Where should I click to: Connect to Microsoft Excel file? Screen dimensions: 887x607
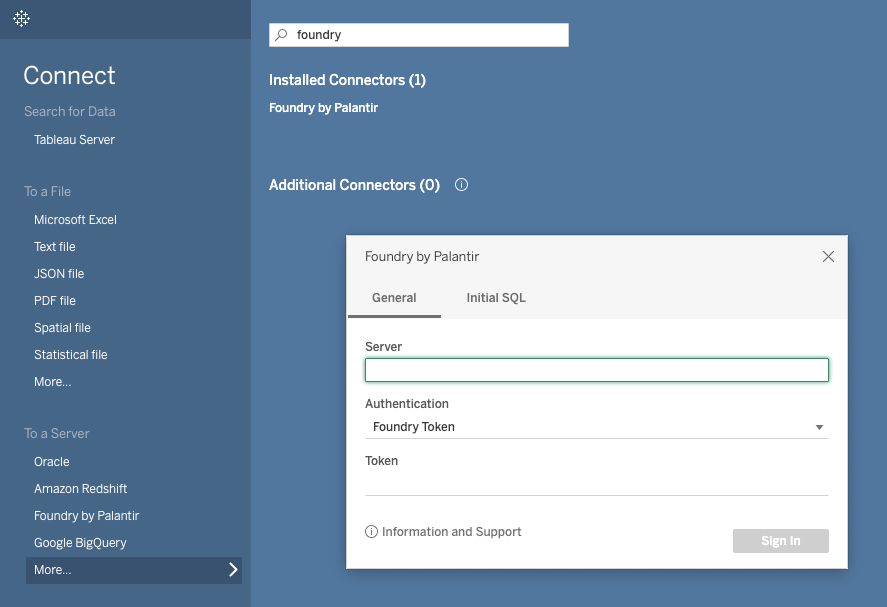coord(75,220)
